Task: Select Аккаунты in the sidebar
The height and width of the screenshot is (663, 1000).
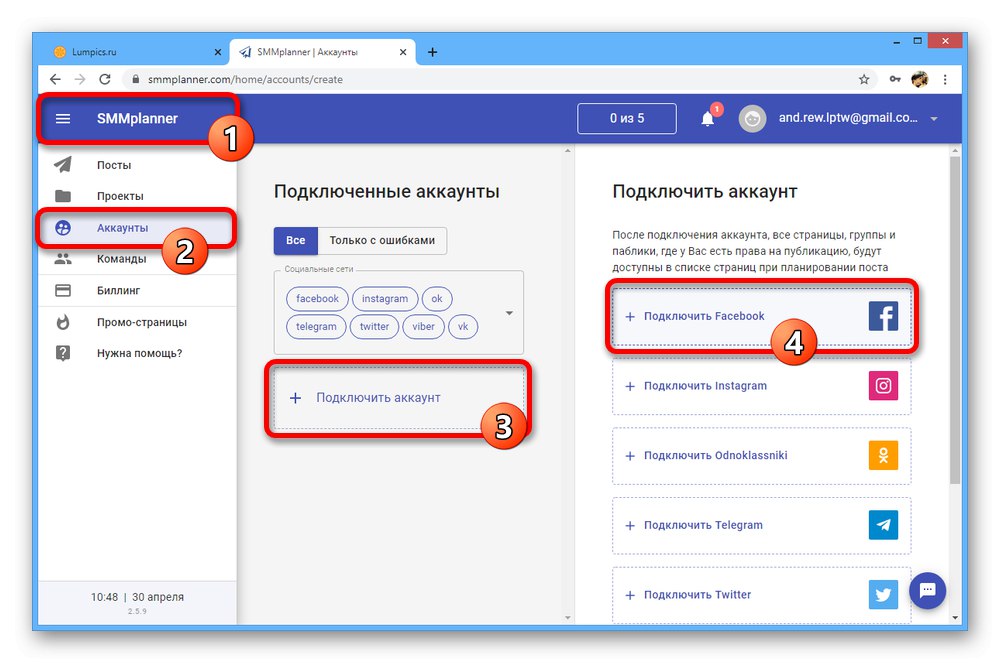Action: pyautogui.click(x=137, y=228)
